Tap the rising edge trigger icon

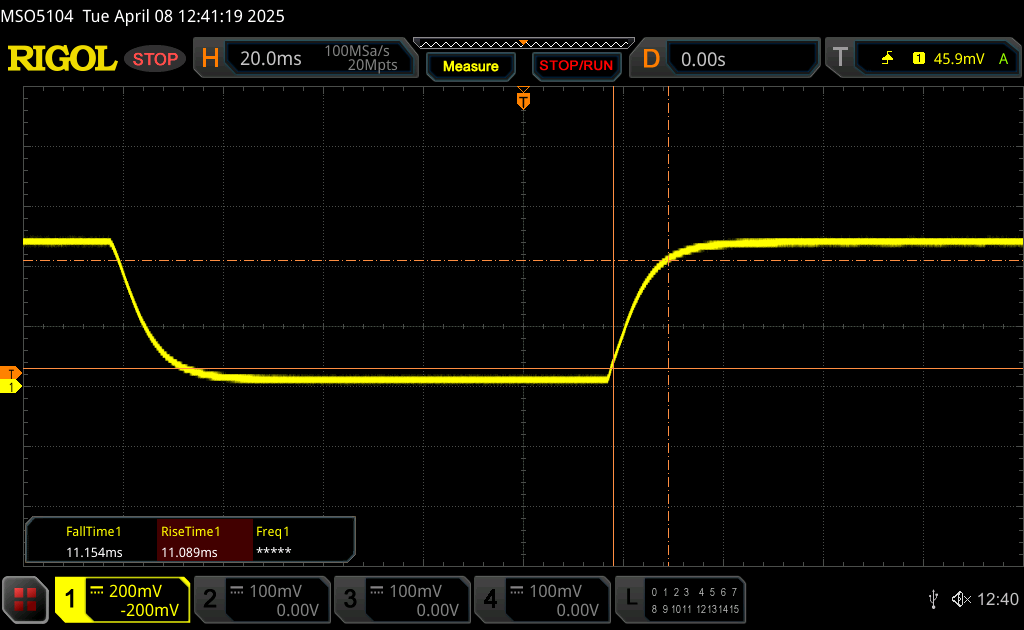pyautogui.click(x=887, y=59)
